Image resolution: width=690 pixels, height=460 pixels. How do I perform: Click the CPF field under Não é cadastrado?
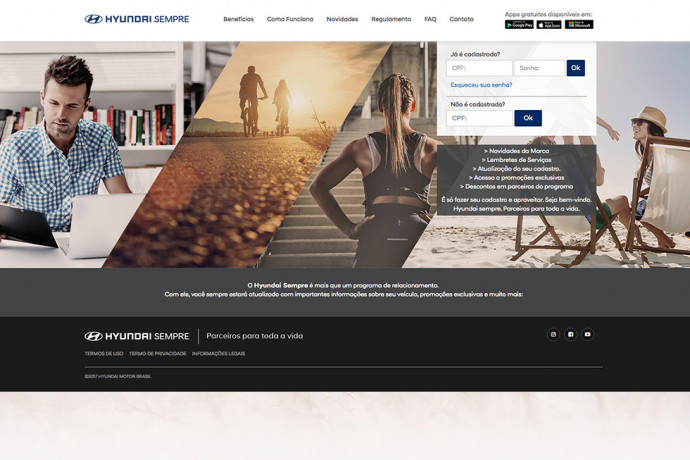pos(479,118)
